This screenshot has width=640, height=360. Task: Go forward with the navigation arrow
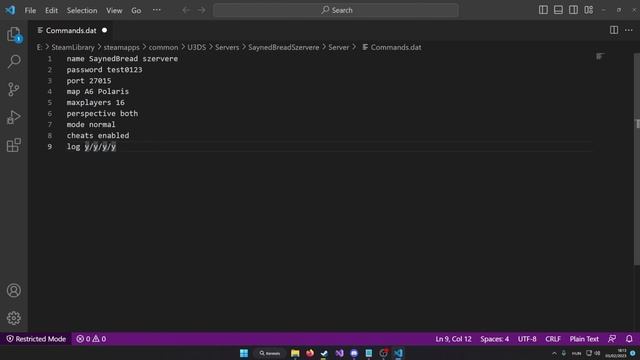(x=202, y=10)
